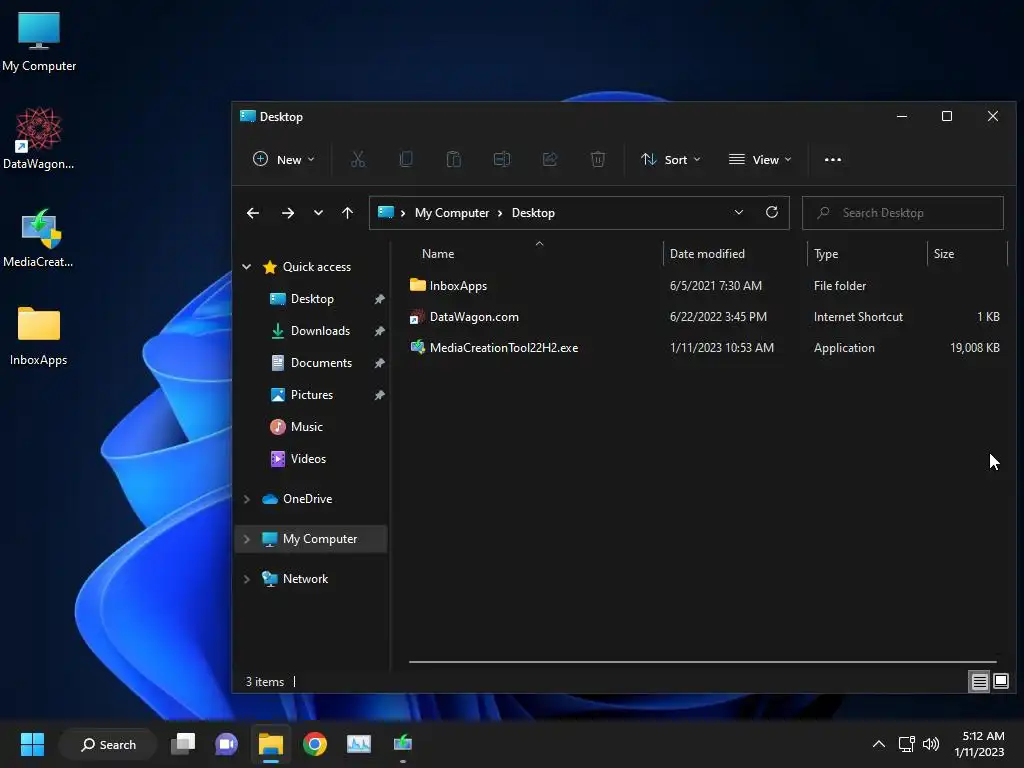Open the Sort options dropdown
The width and height of the screenshot is (1024, 768).
point(671,159)
